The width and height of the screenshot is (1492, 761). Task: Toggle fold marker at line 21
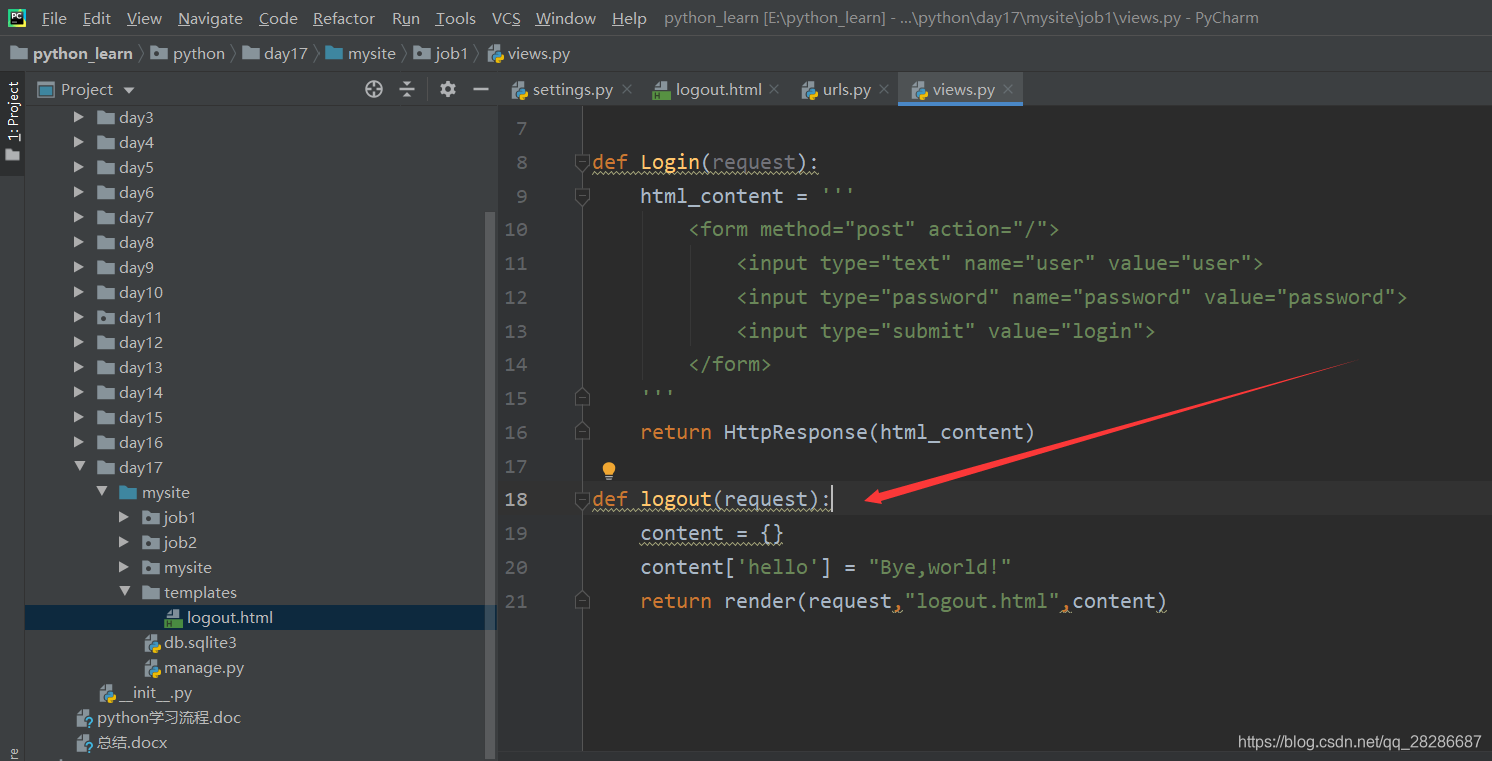[x=582, y=600]
